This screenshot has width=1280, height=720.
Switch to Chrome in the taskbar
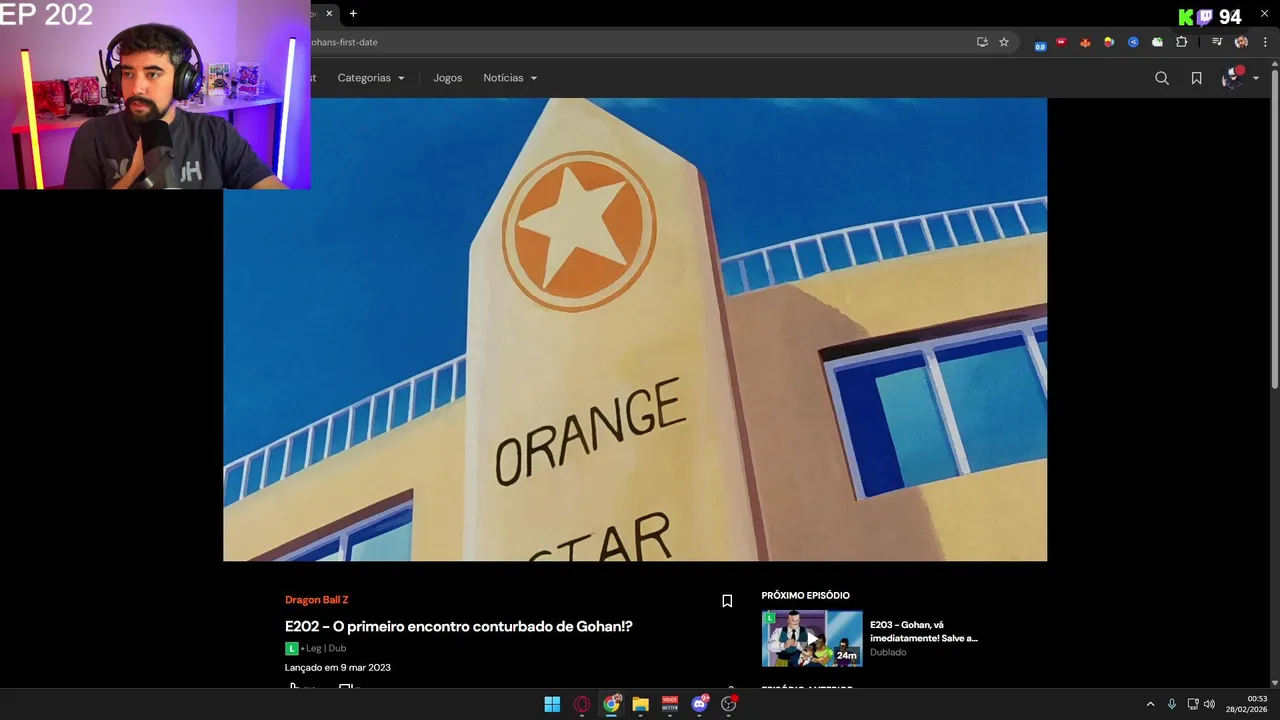[611, 704]
